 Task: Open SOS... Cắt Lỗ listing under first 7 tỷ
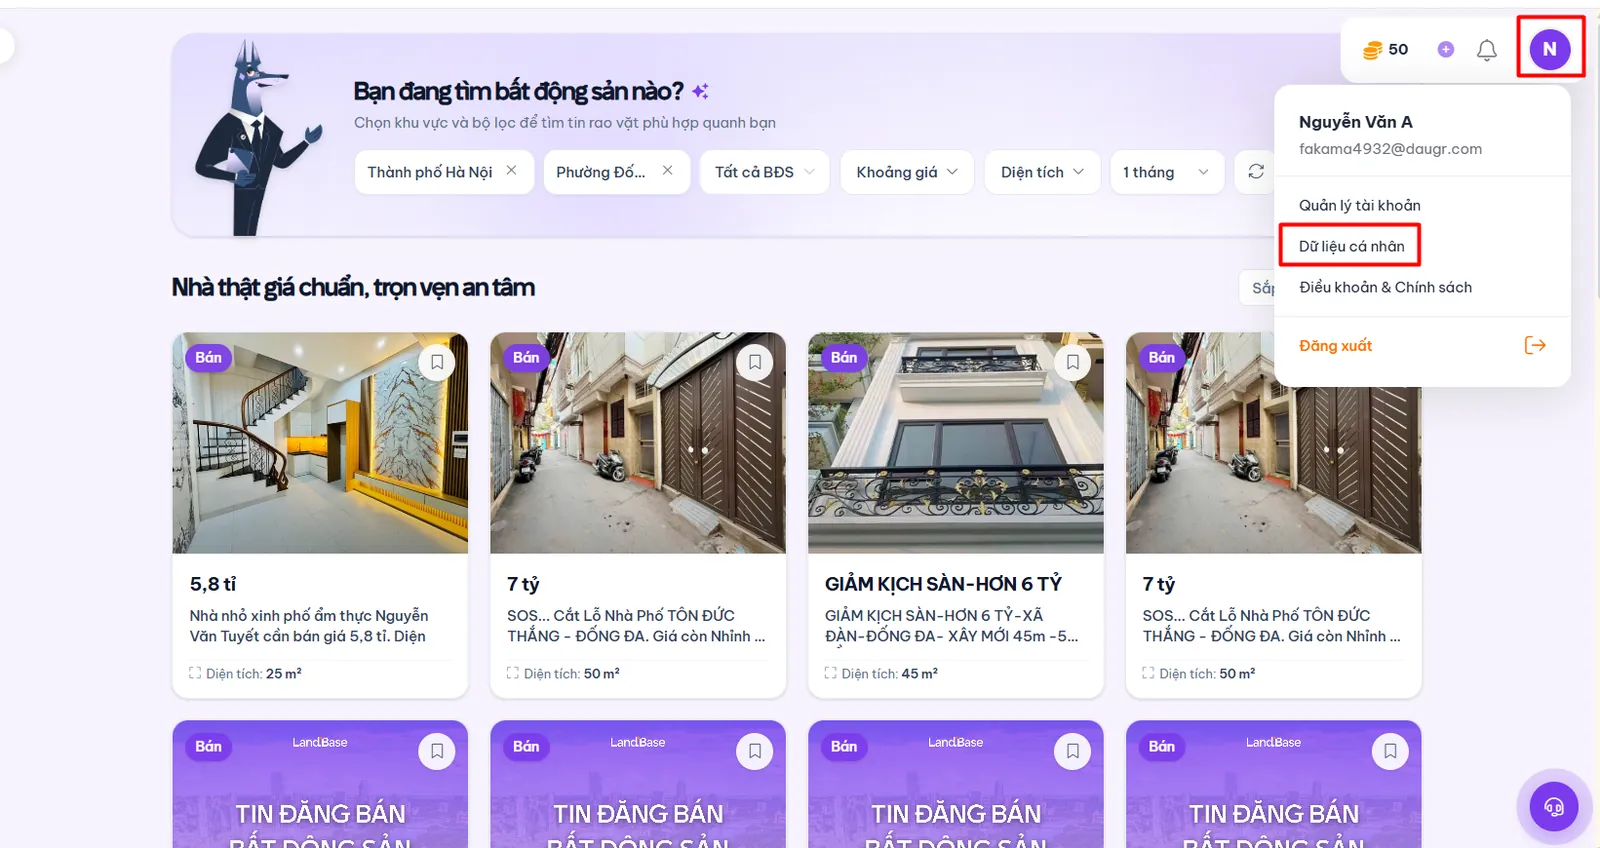pyautogui.click(x=636, y=626)
